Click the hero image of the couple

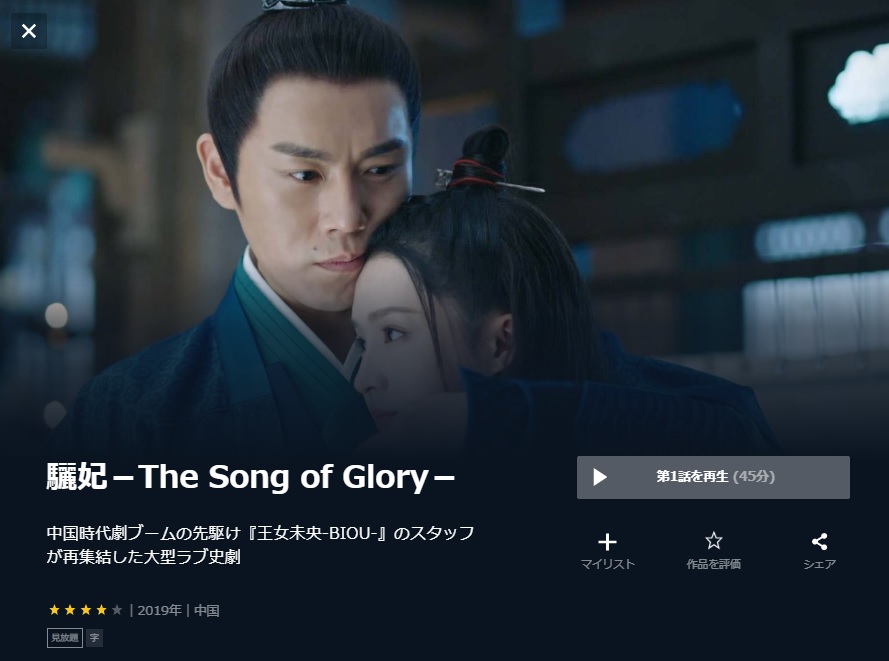click(x=444, y=227)
